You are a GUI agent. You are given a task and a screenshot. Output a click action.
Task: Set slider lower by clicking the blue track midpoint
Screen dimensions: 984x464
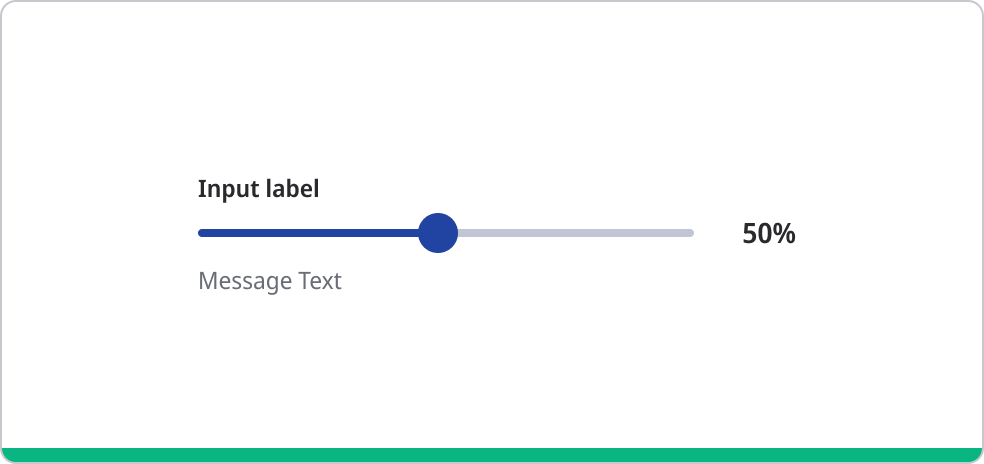tap(308, 233)
